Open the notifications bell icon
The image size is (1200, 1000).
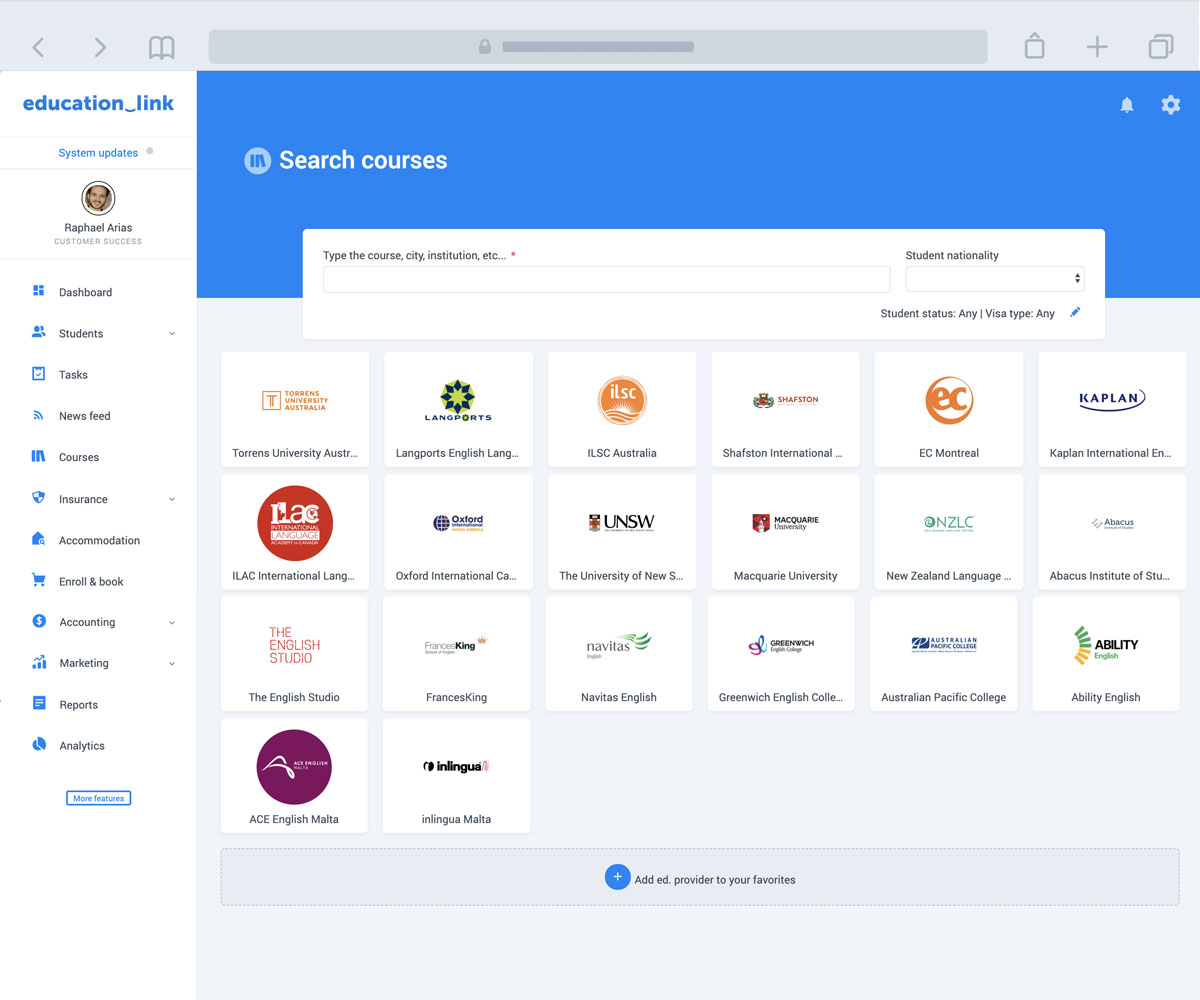coord(1127,105)
